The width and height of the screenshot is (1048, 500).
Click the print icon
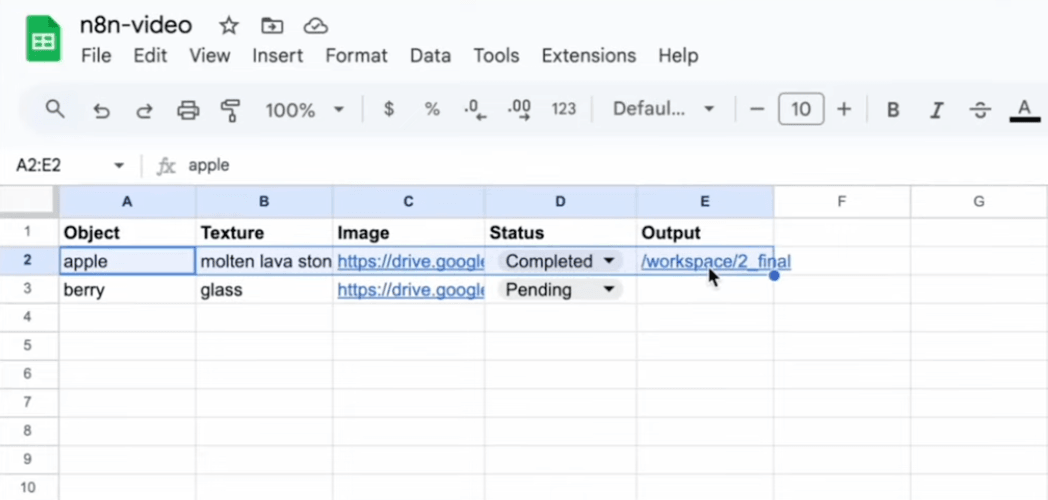click(188, 110)
